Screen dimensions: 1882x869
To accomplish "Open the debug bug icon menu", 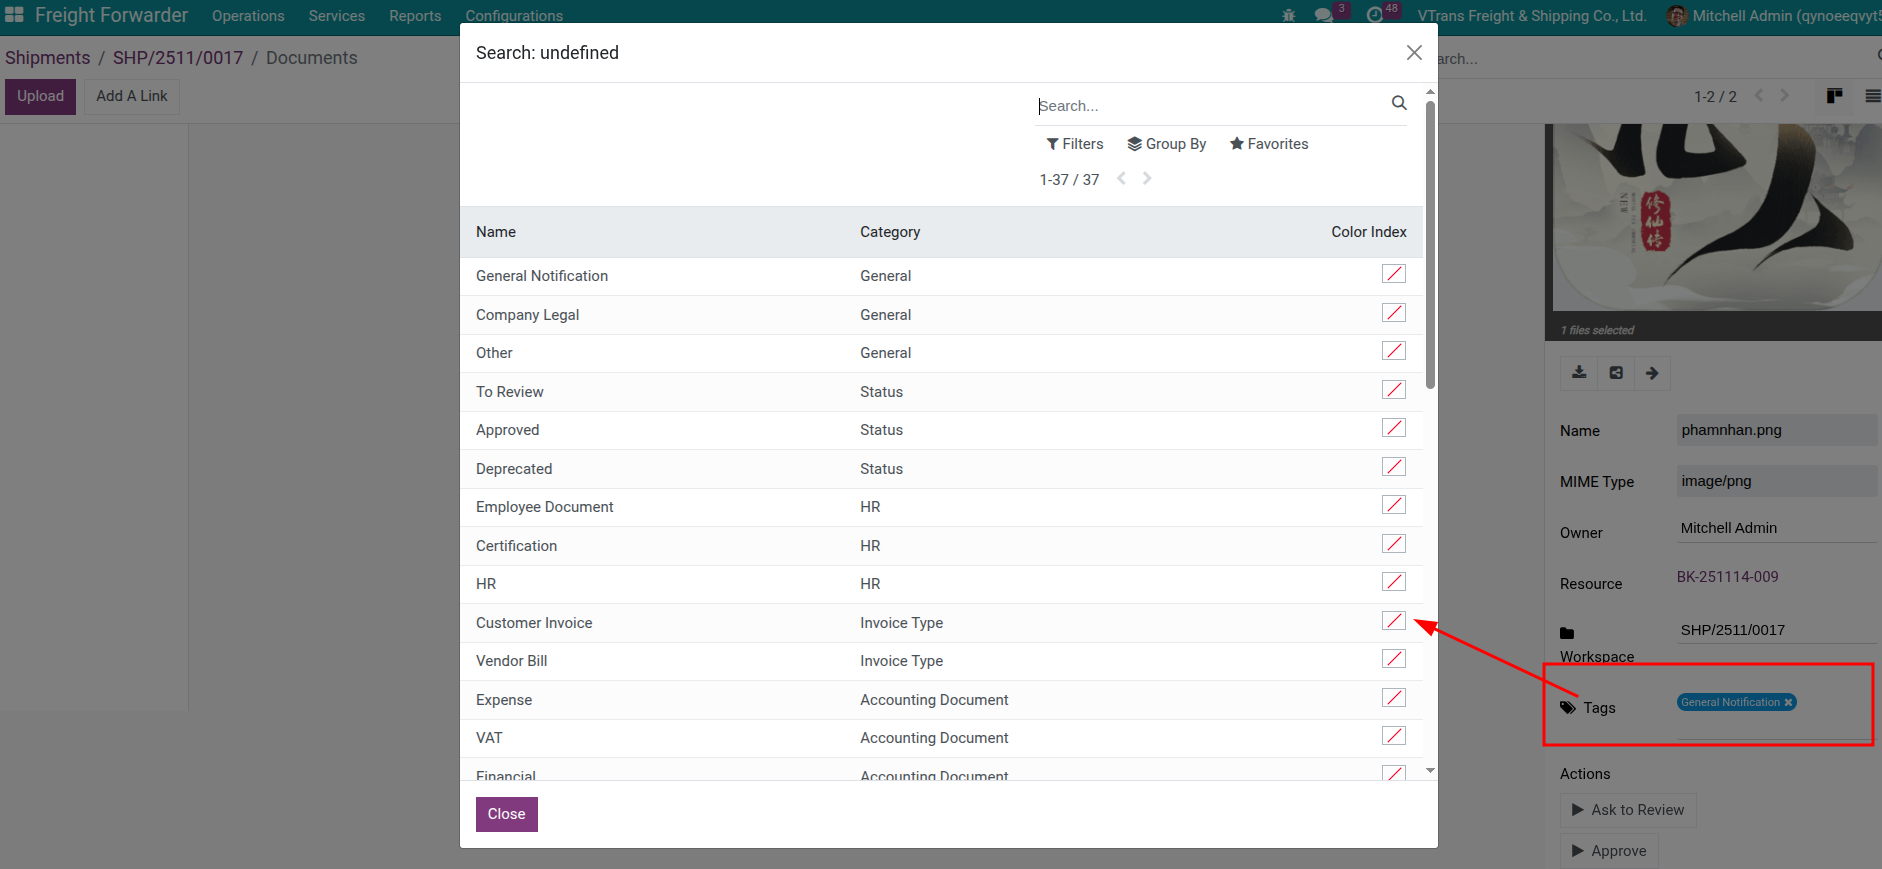I will [1288, 15].
